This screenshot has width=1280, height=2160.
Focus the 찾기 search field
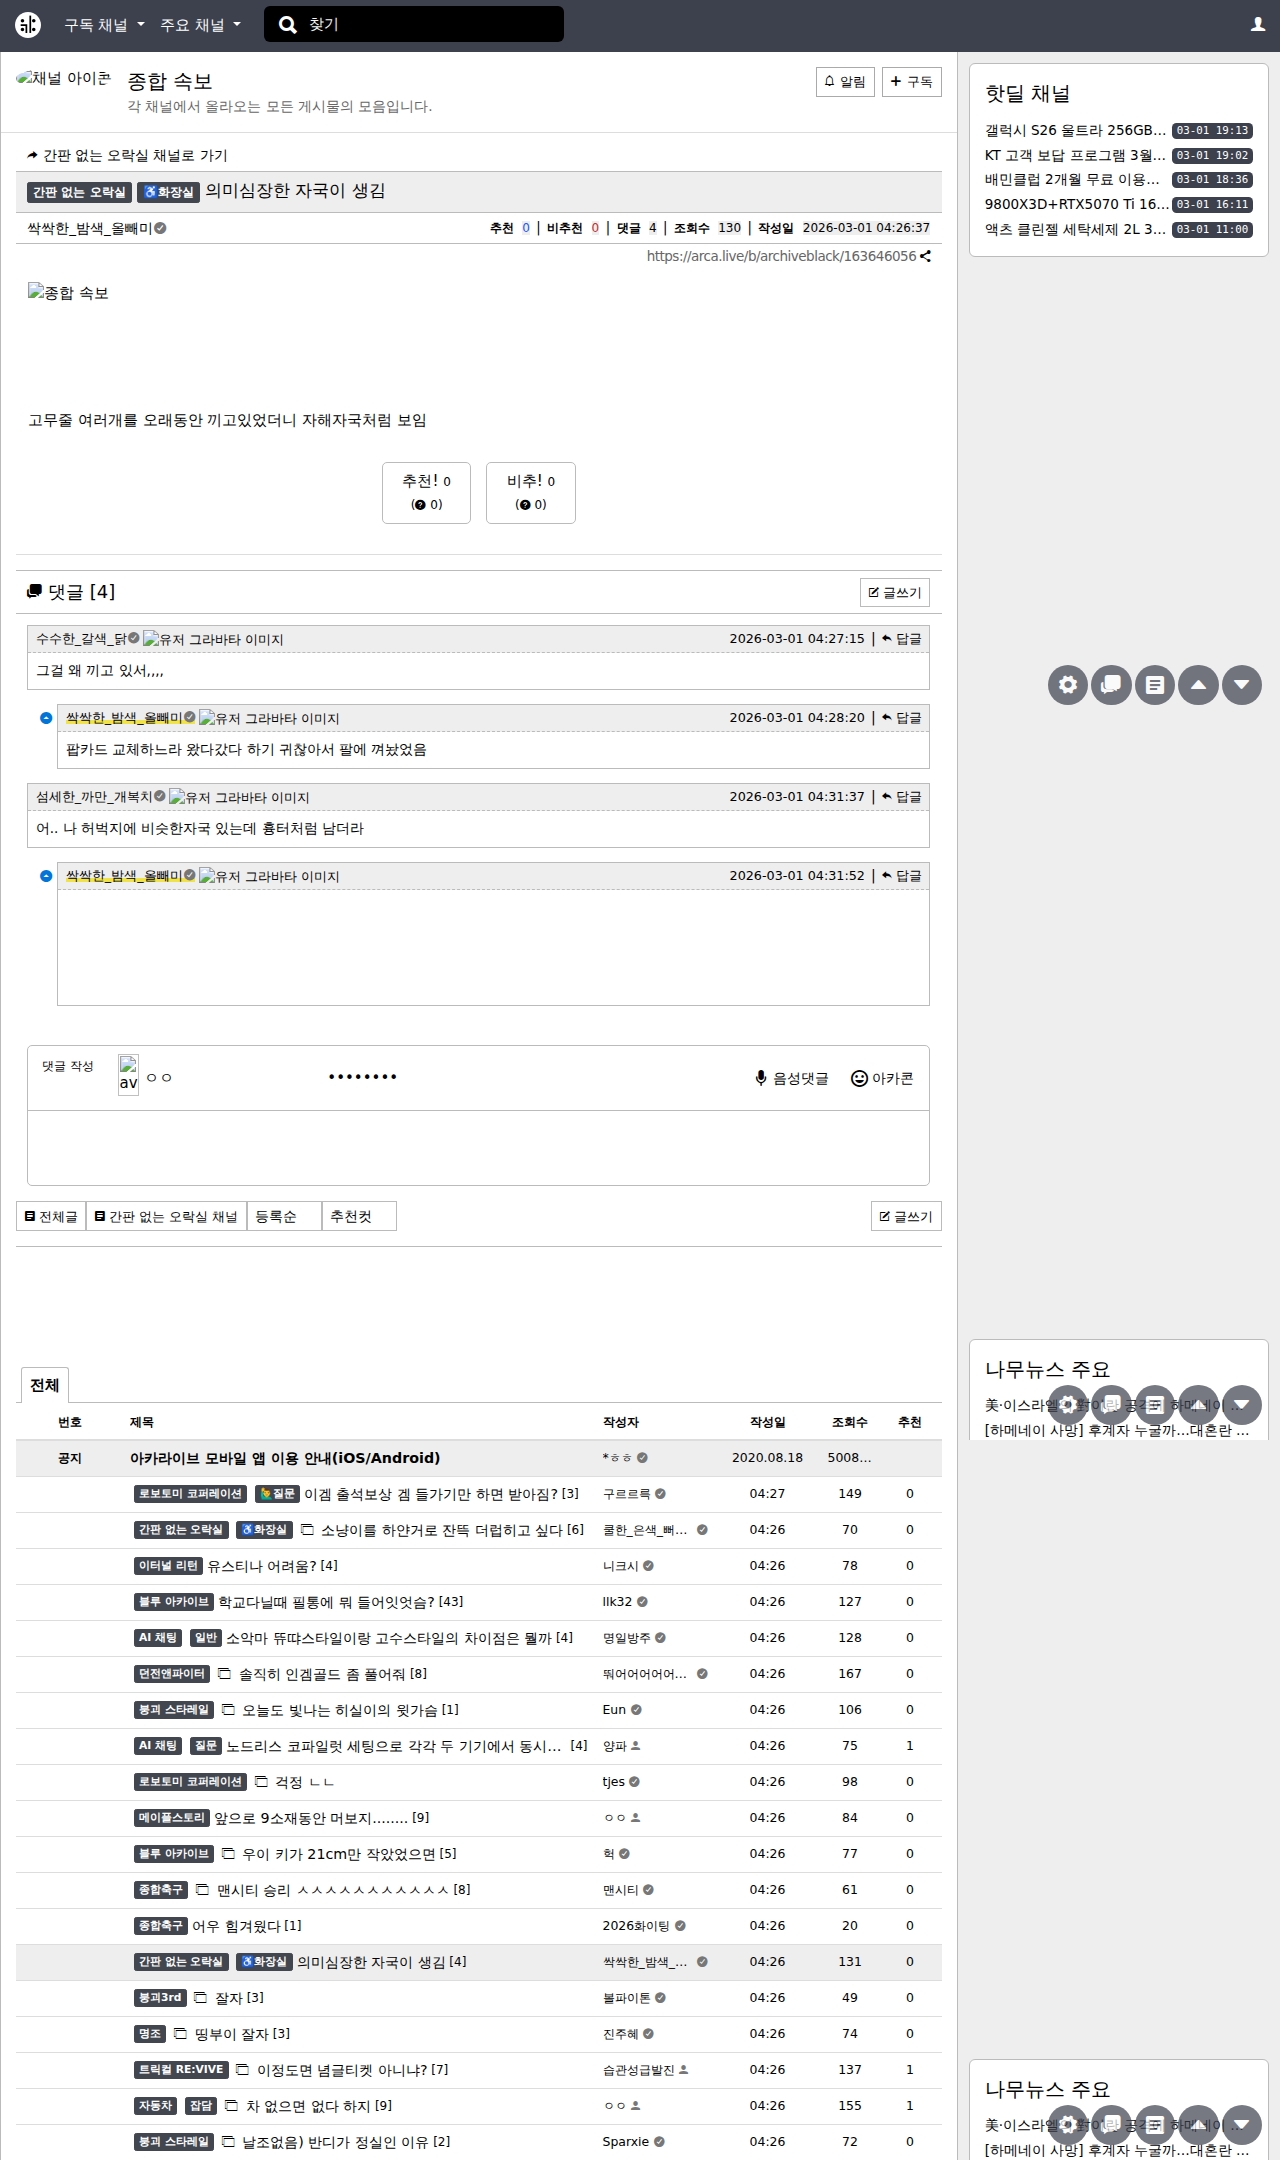[x=430, y=25]
